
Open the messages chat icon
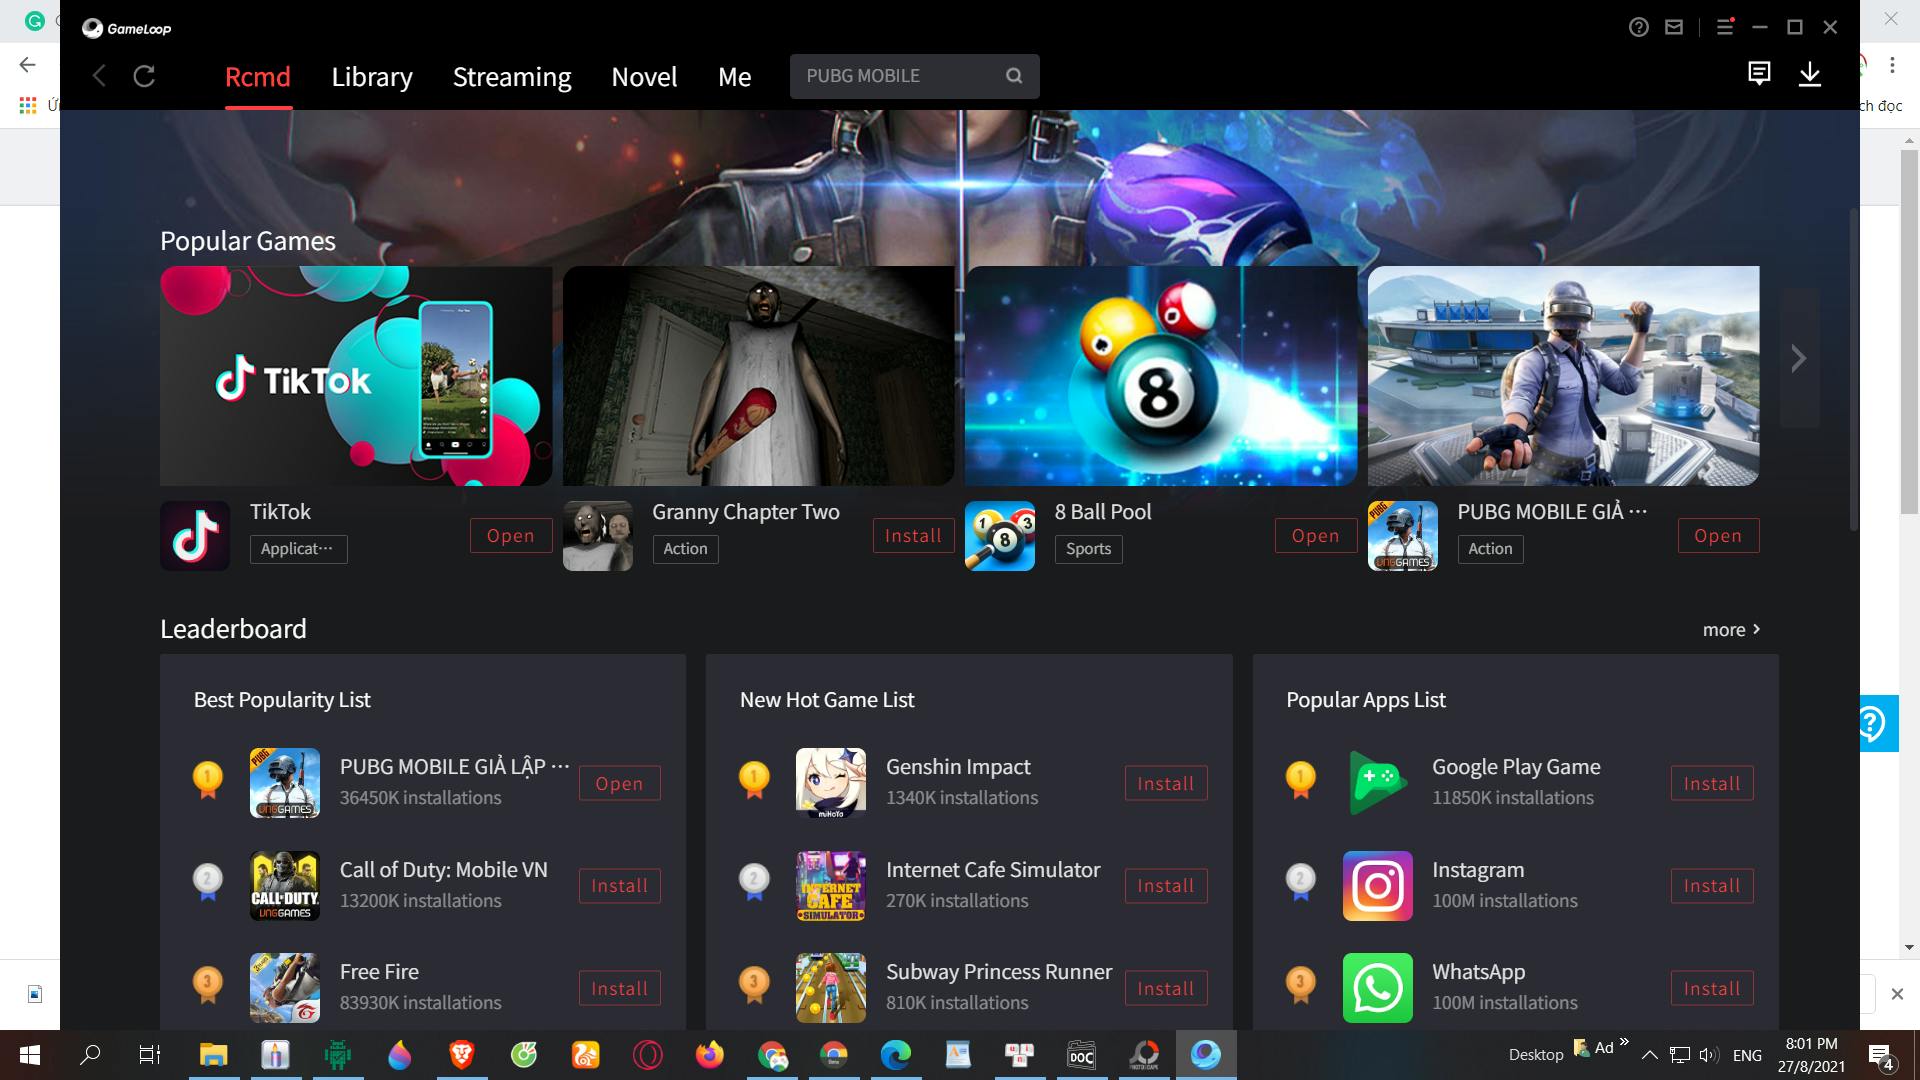(x=1759, y=73)
